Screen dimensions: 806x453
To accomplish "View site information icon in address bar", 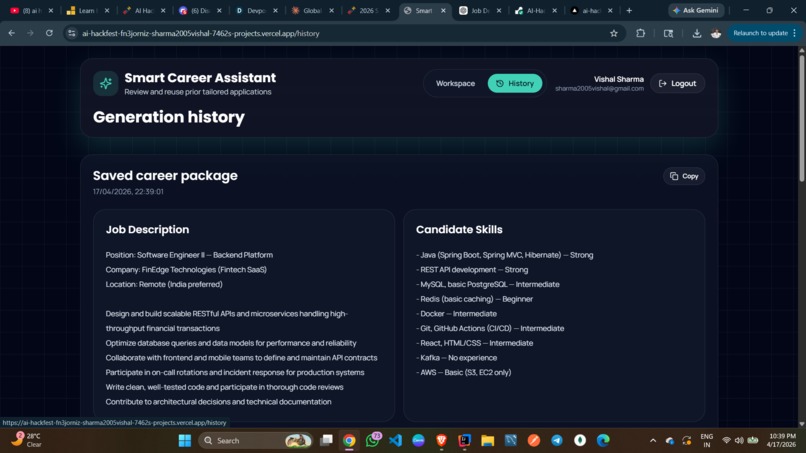I will (x=72, y=33).
